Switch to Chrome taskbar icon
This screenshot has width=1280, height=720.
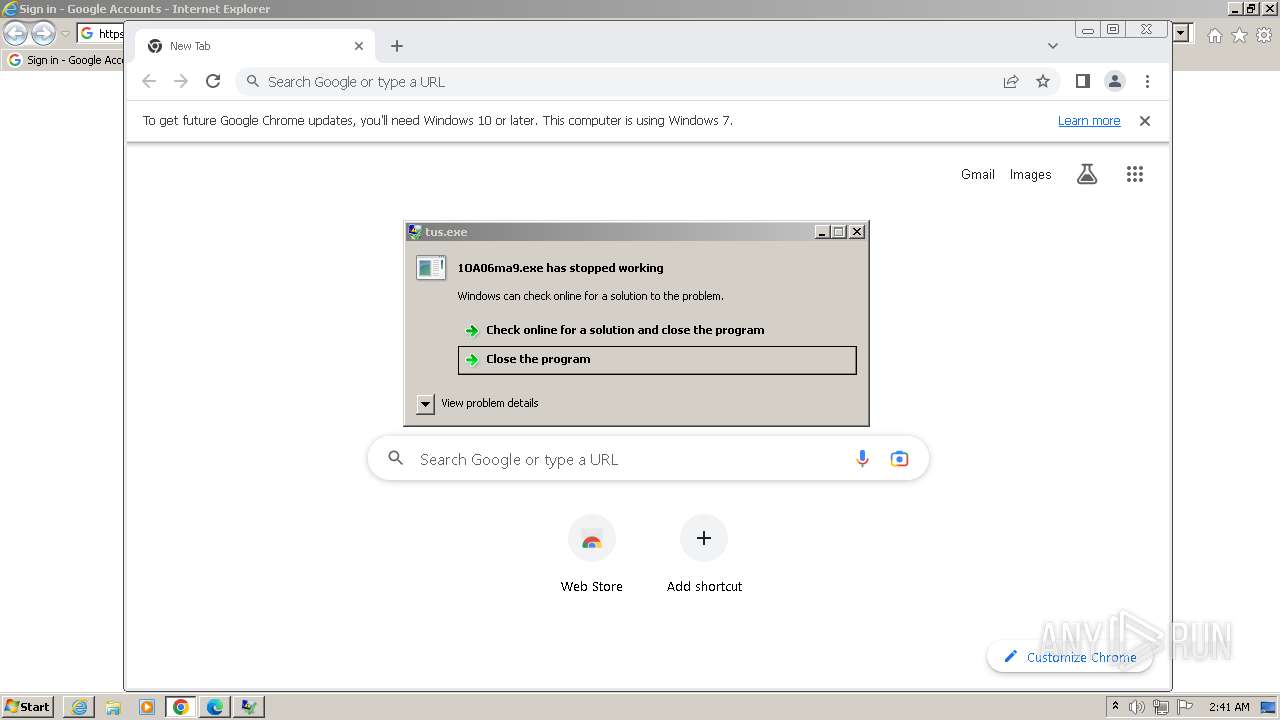(x=181, y=707)
